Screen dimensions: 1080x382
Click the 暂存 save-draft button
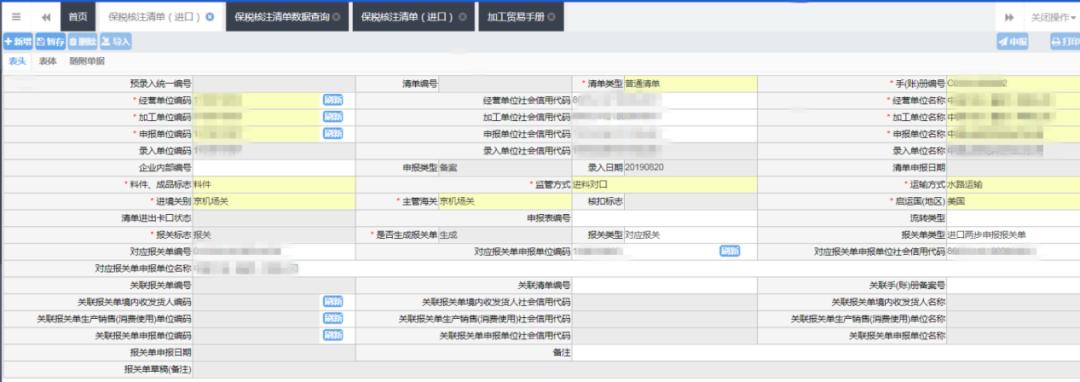point(50,42)
